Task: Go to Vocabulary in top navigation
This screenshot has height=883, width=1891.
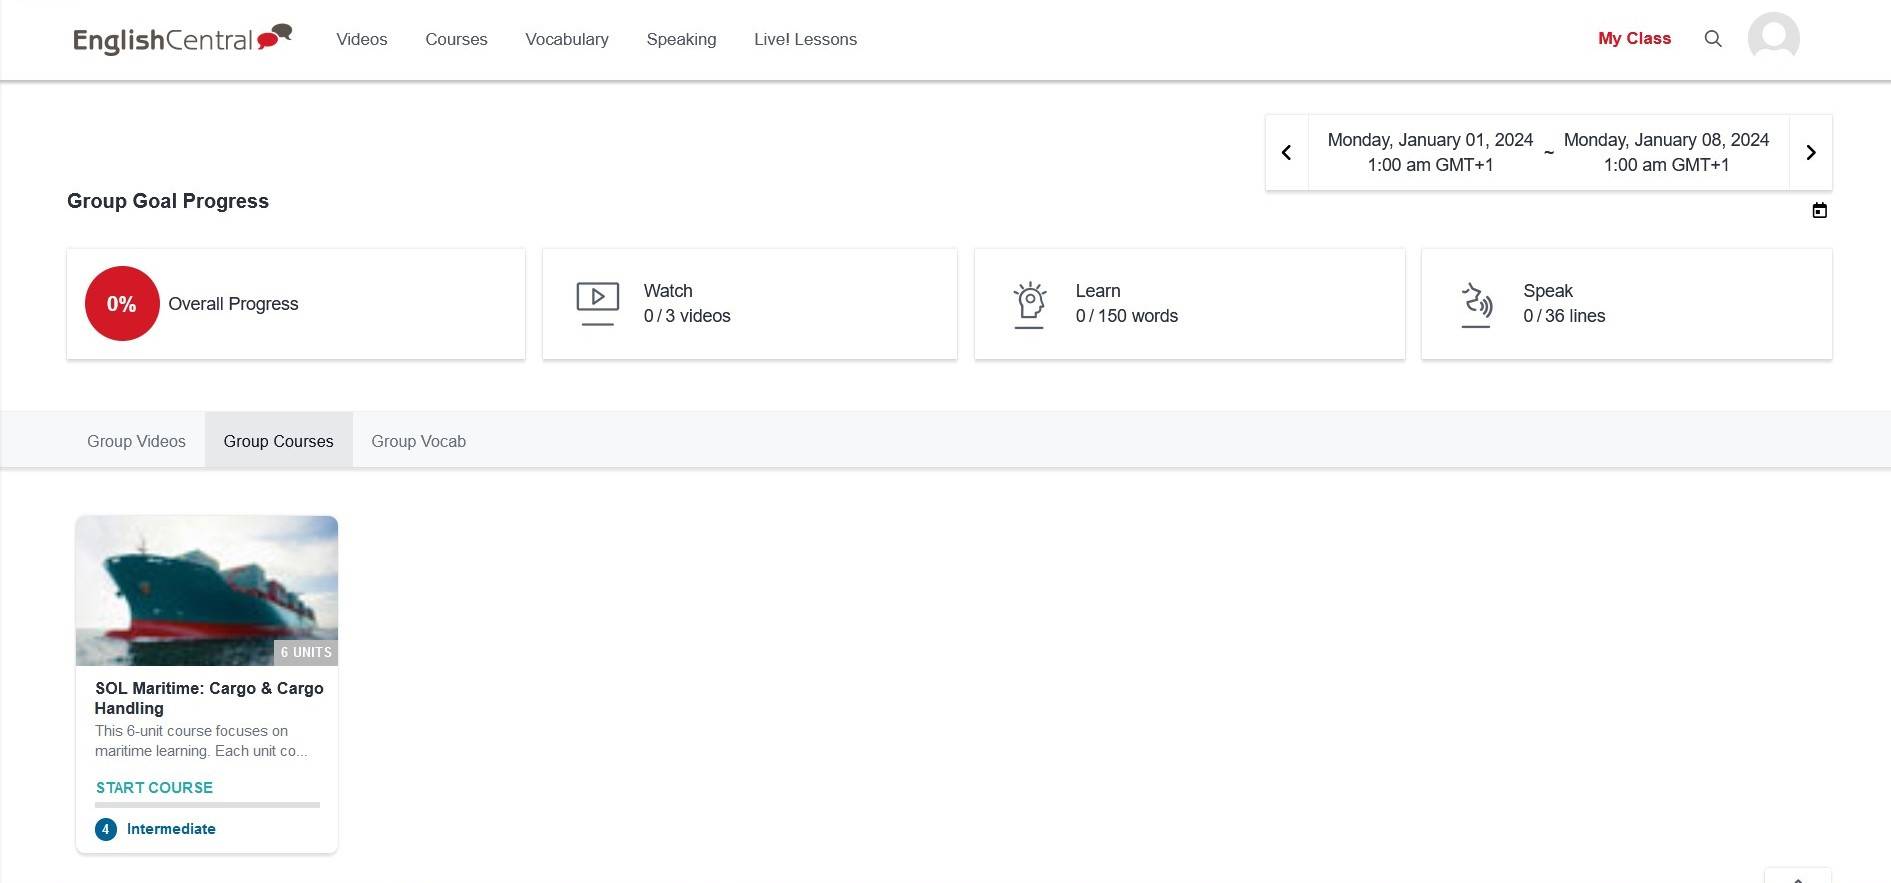Action: pyautogui.click(x=566, y=39)
